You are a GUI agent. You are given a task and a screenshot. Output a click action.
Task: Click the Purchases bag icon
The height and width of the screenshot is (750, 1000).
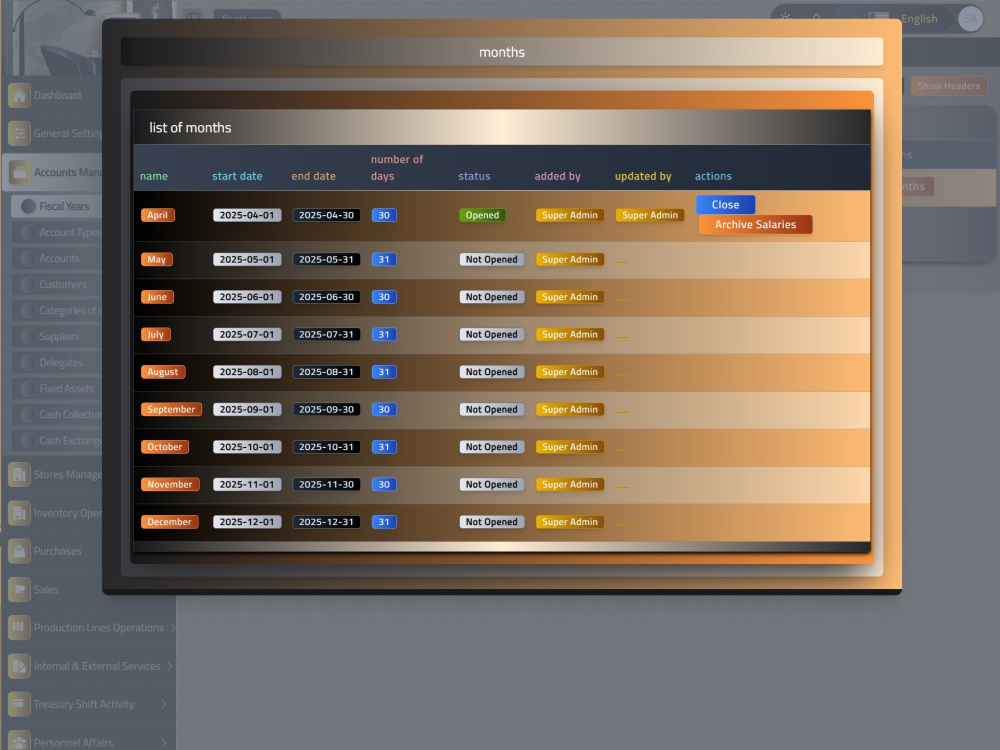click(x=19, y=551)
